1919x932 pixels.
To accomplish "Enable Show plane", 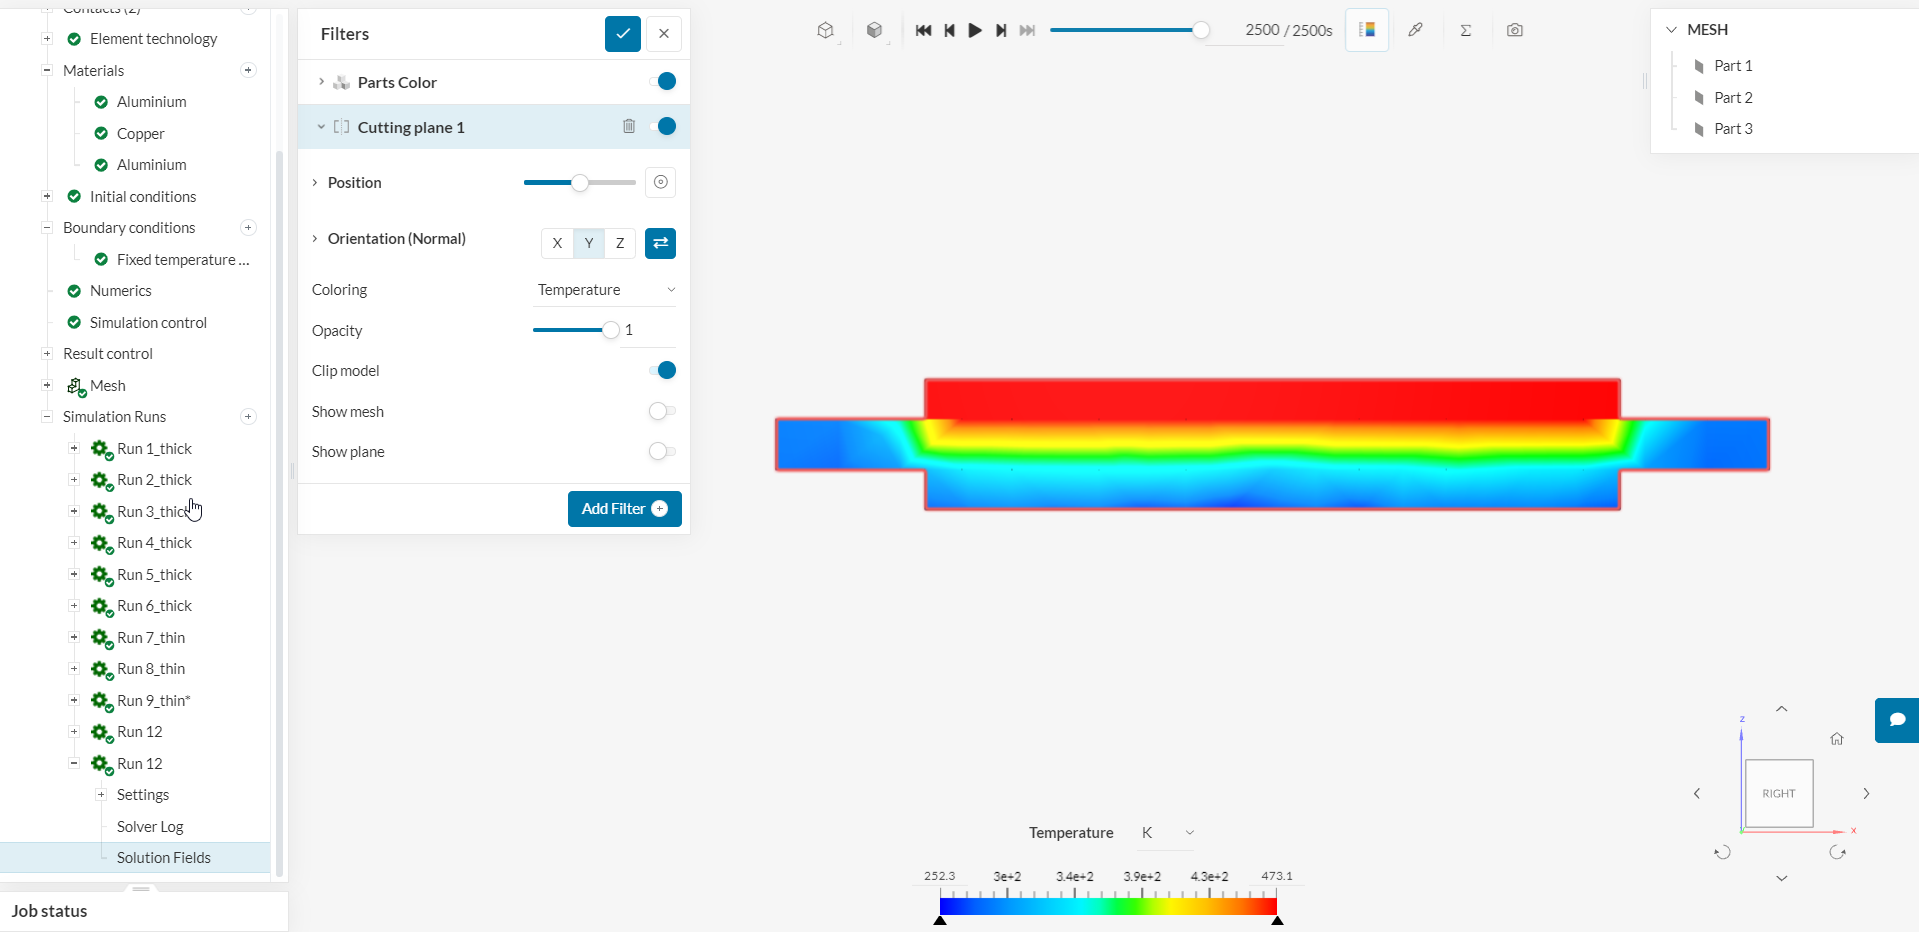I will coord(659,451).
